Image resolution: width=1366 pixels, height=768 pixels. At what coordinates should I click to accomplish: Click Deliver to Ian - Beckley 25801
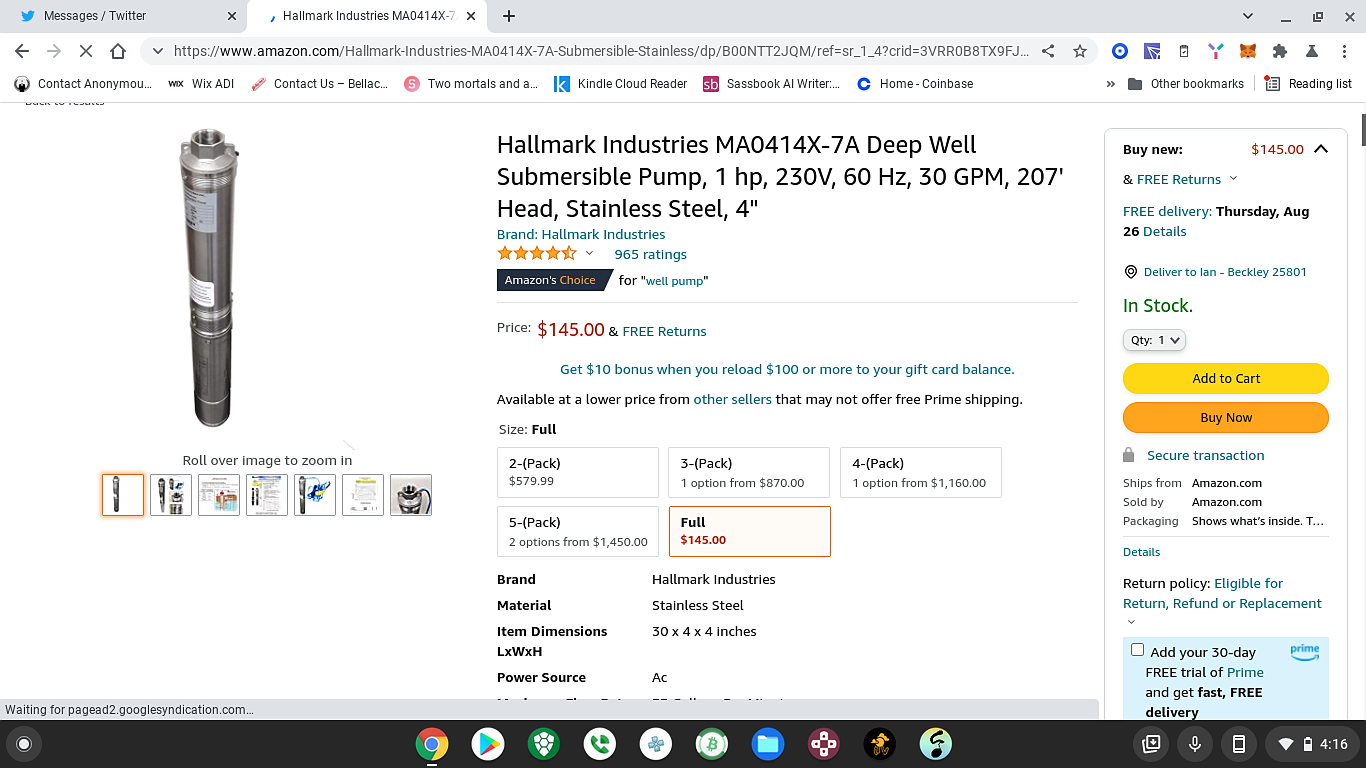1225,272
